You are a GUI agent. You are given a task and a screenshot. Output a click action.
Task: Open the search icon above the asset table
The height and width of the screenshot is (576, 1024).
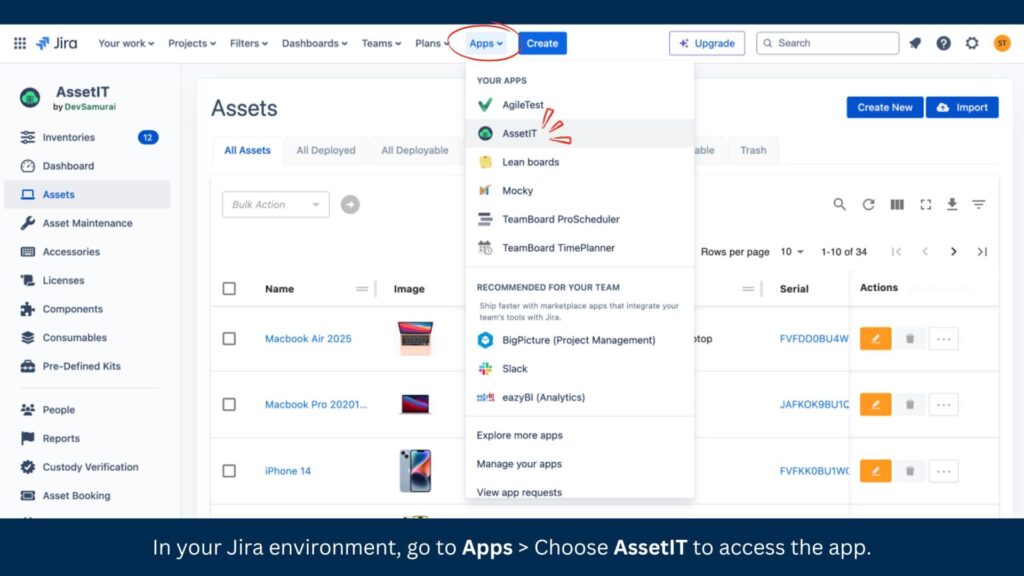840,204
